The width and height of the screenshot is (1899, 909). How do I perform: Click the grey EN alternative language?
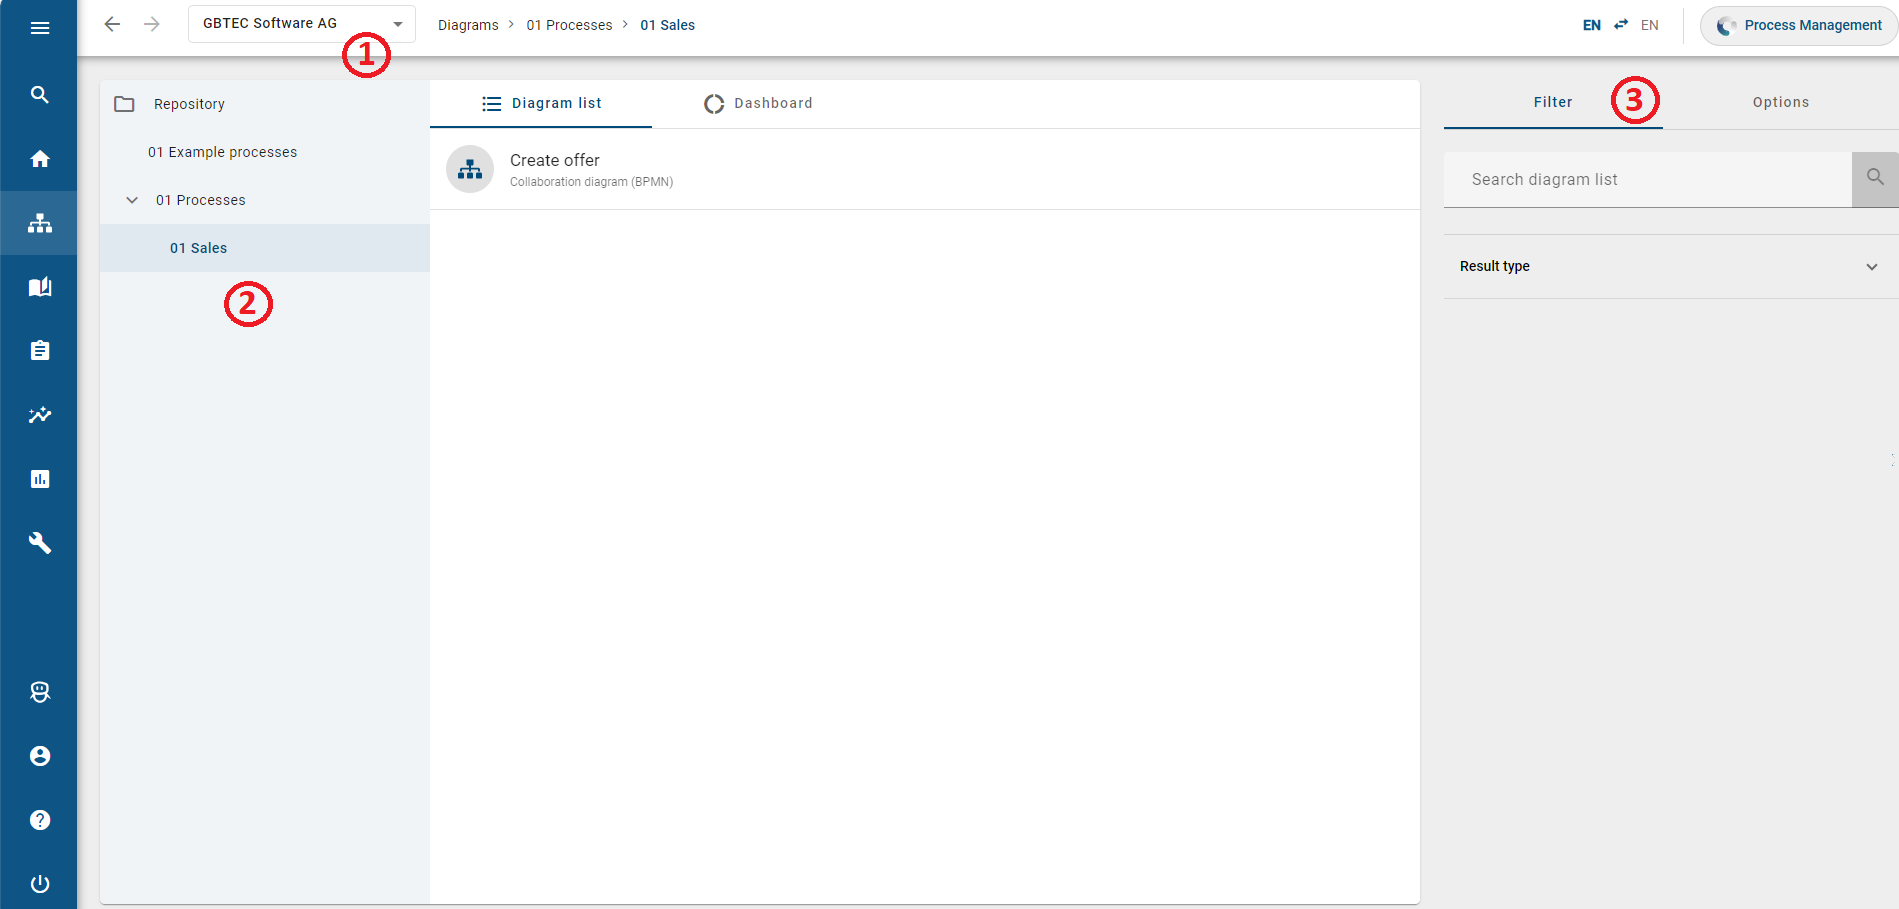tap(1650, 25)
